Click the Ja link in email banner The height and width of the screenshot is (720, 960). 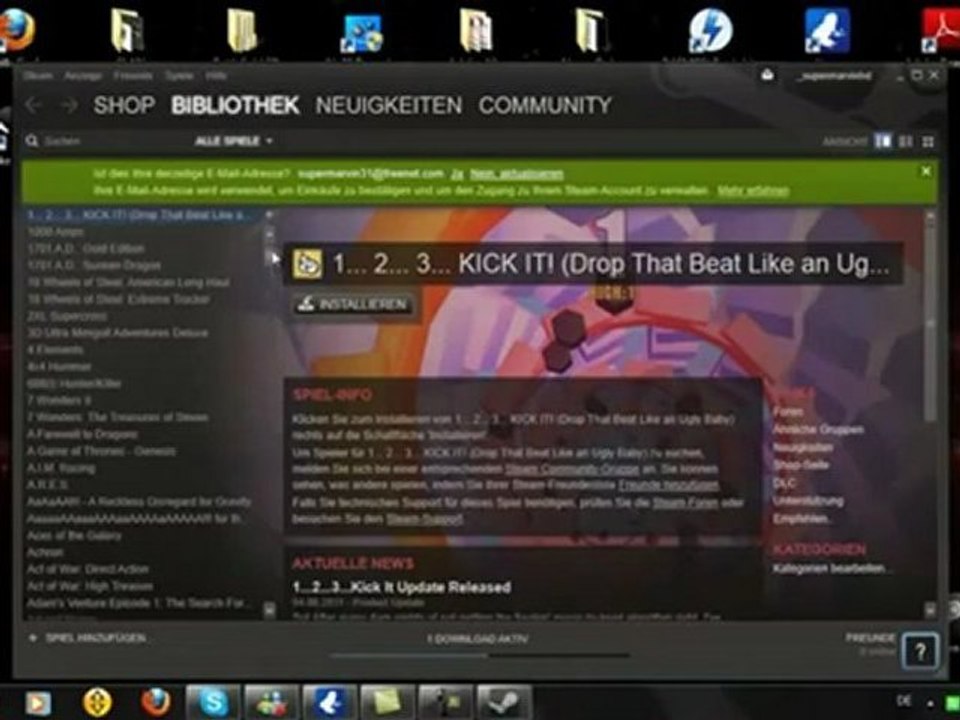tap(457, 174)
